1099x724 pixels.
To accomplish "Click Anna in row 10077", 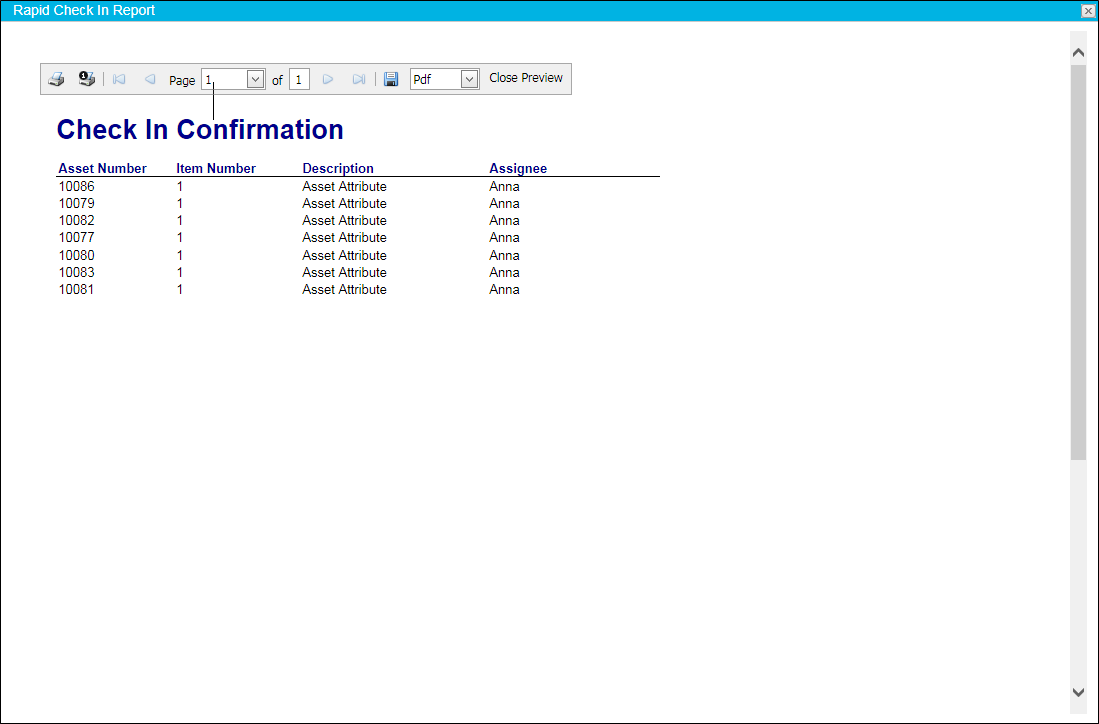I will pyautogui.click(x=504, y=238).
